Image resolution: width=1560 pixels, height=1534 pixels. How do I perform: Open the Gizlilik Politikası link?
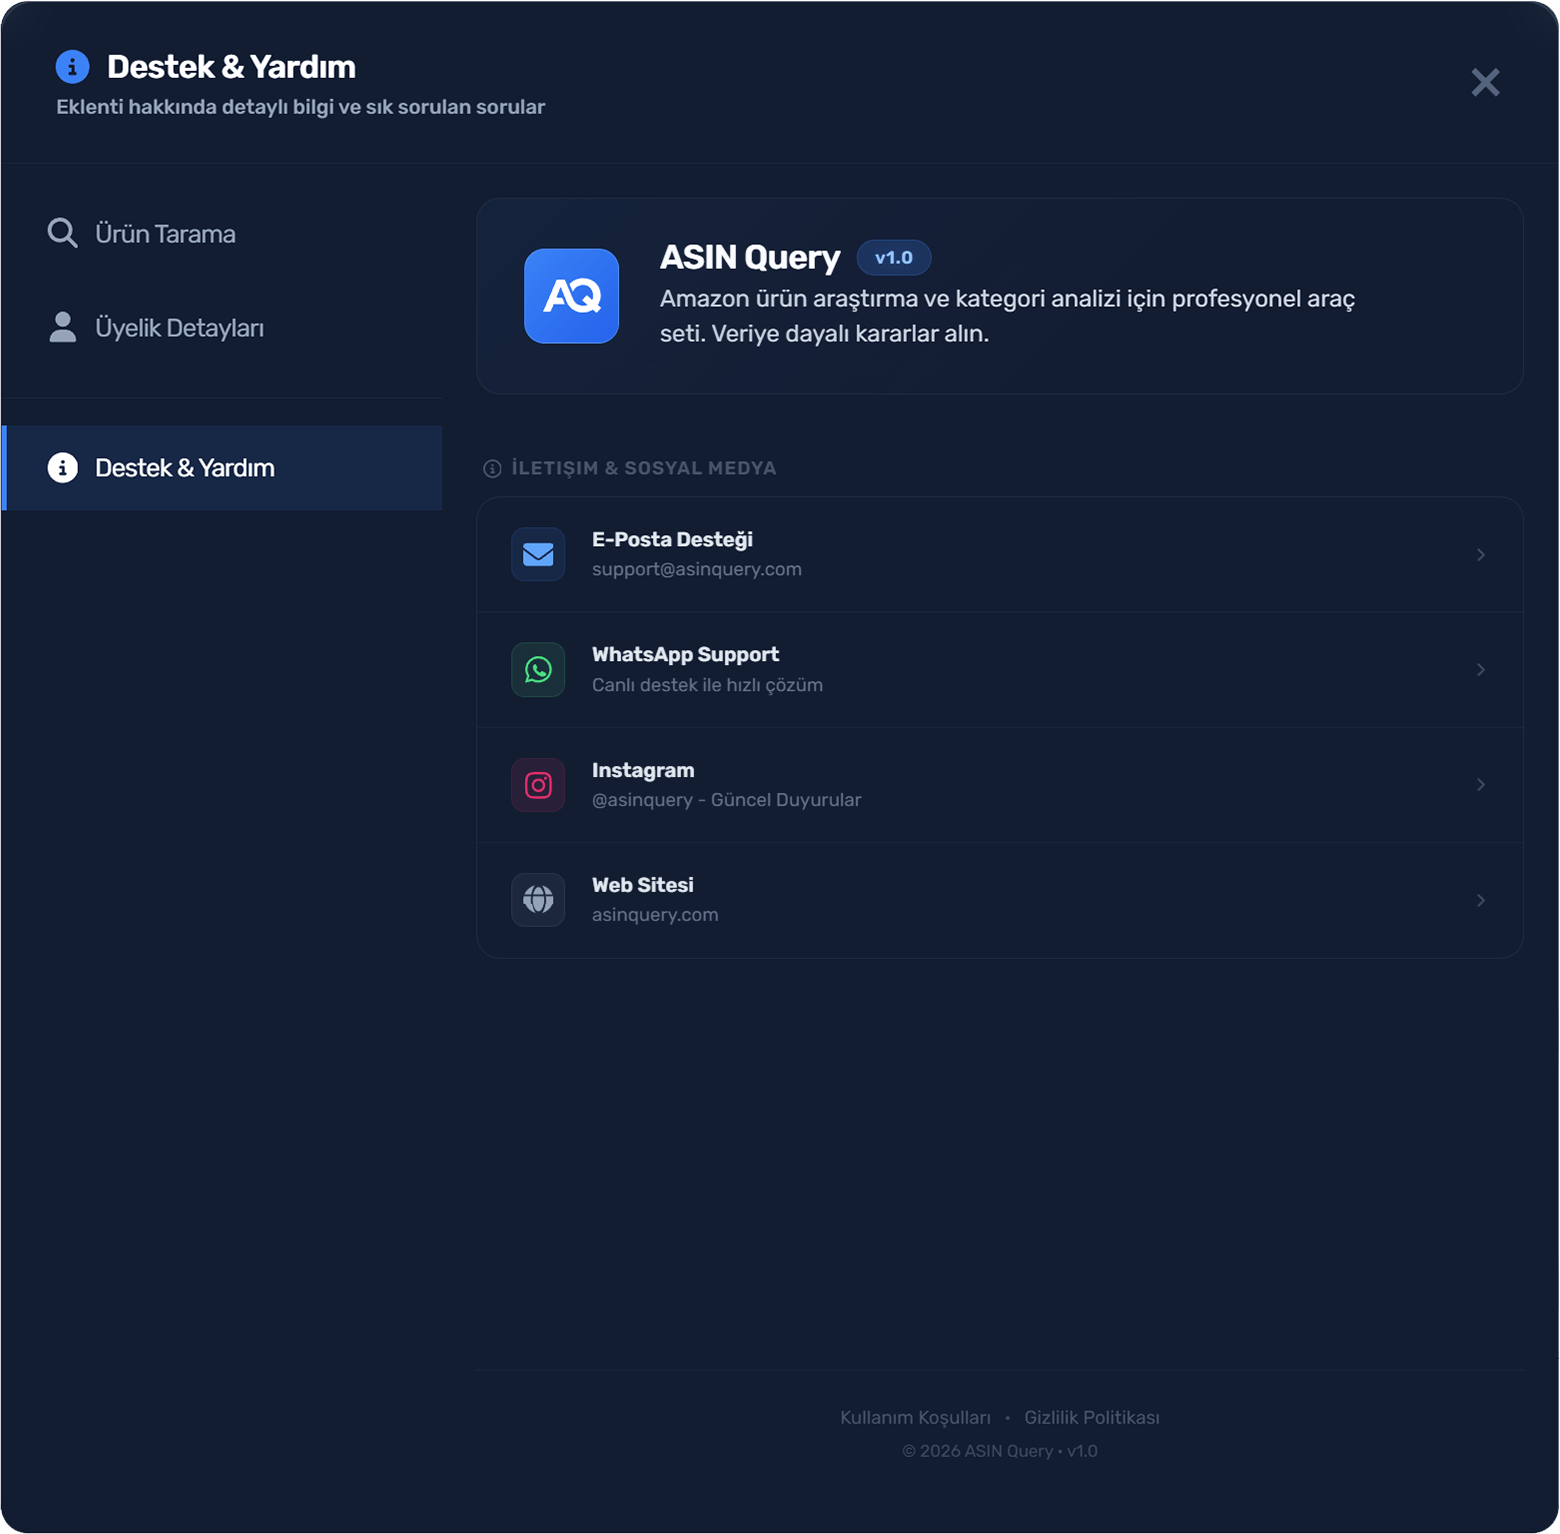click(x=1092, y=1418)
